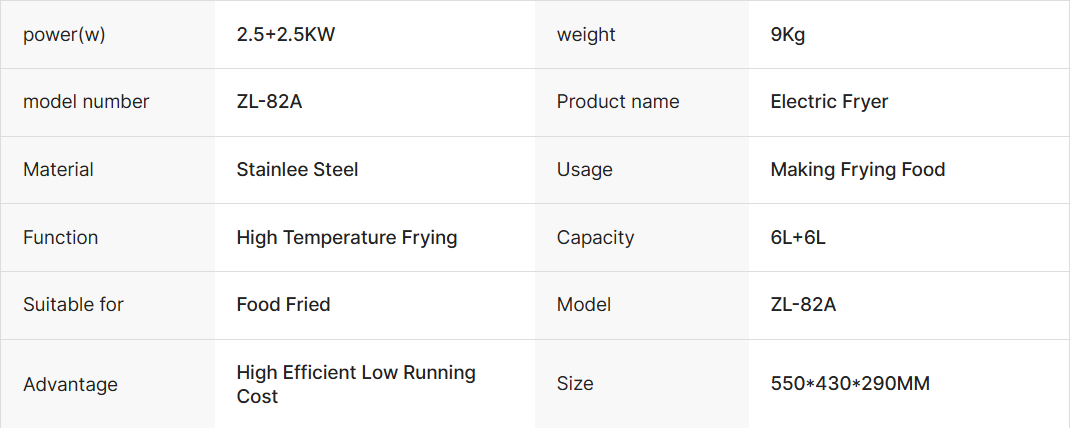
Task: Select the 6L+6L capacity value
Action: pos(798,238)
